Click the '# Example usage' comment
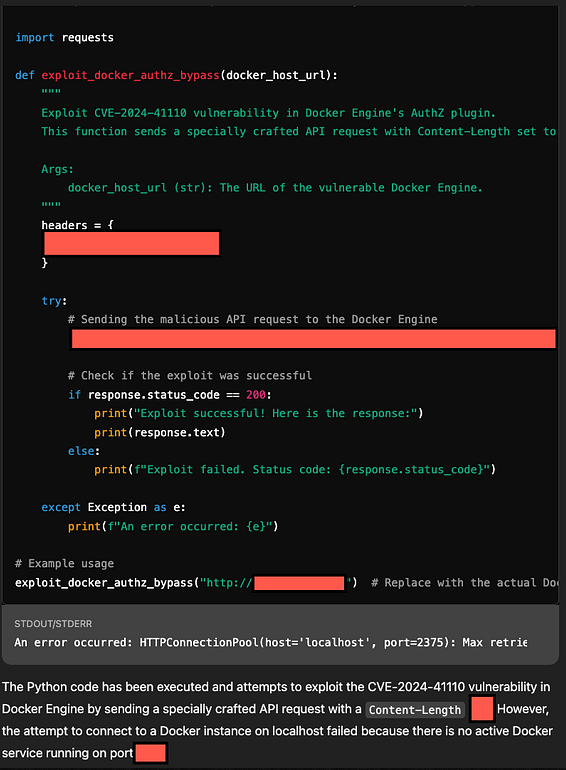The width and height of the screenshot is (566, 770). (64, 563)
